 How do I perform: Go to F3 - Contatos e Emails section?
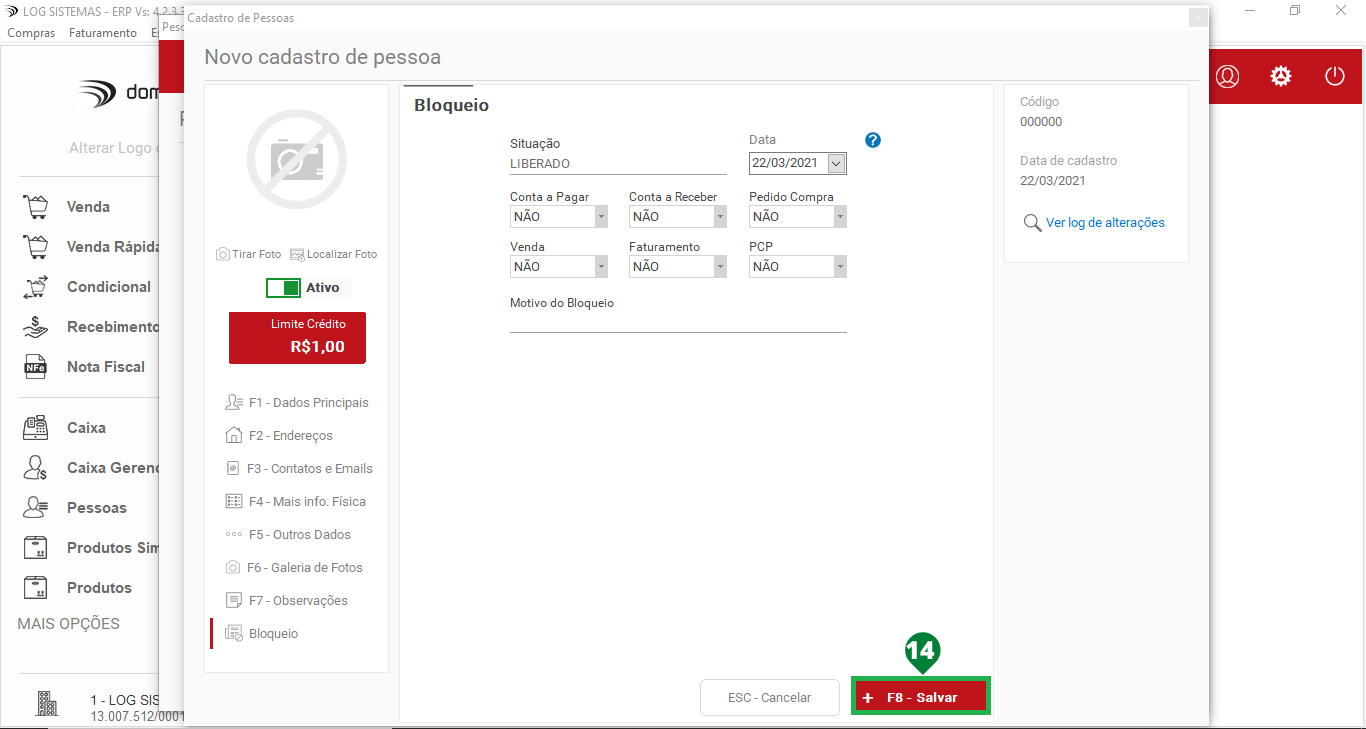[x=297, y=469]
